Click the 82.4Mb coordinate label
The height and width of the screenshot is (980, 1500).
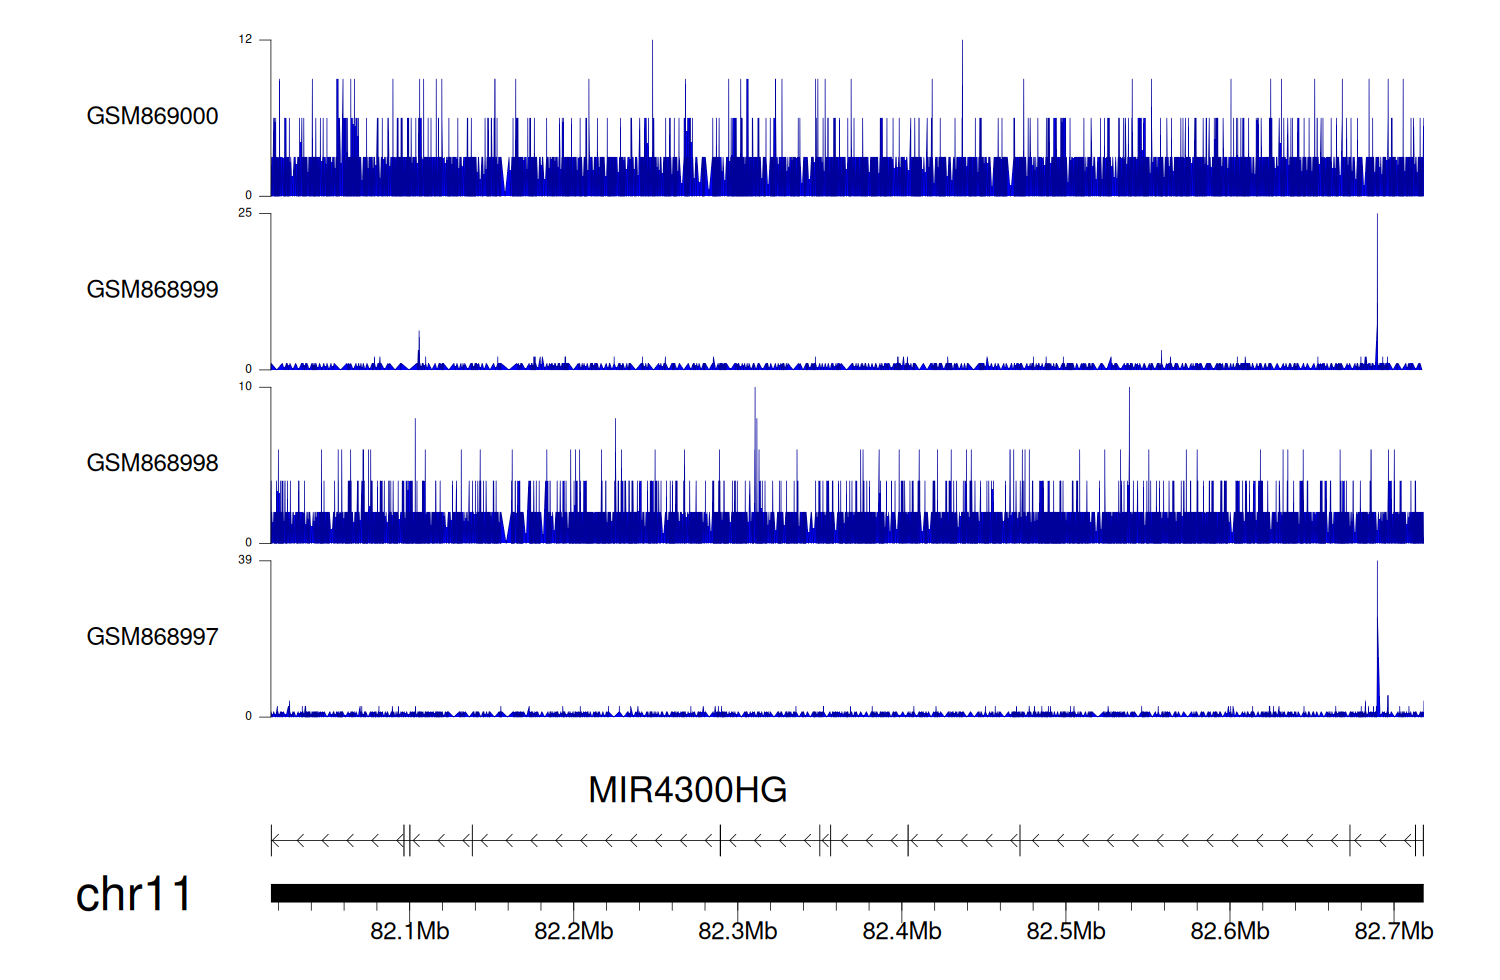[901, 931]
